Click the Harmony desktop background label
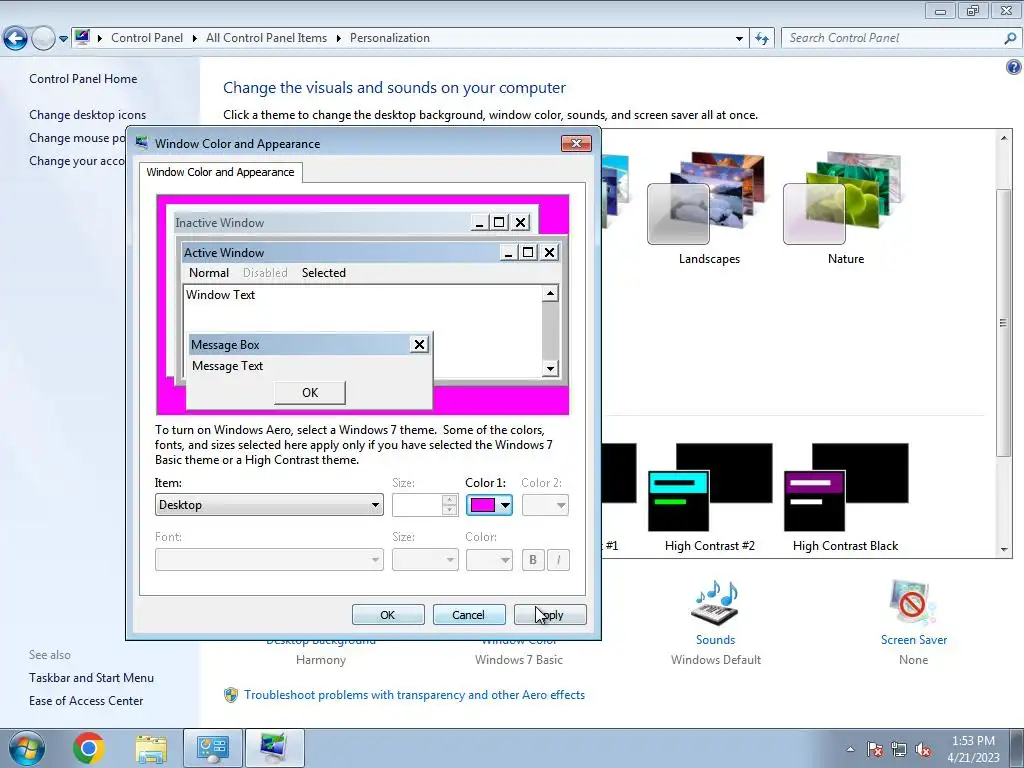1024x768 pixels. 321,660
